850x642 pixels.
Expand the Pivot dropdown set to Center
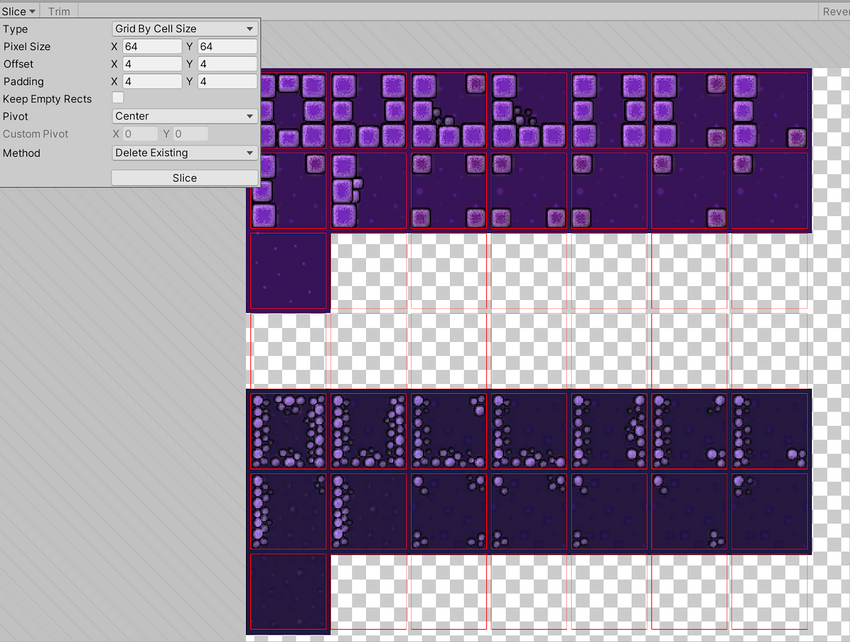point(184,116)
